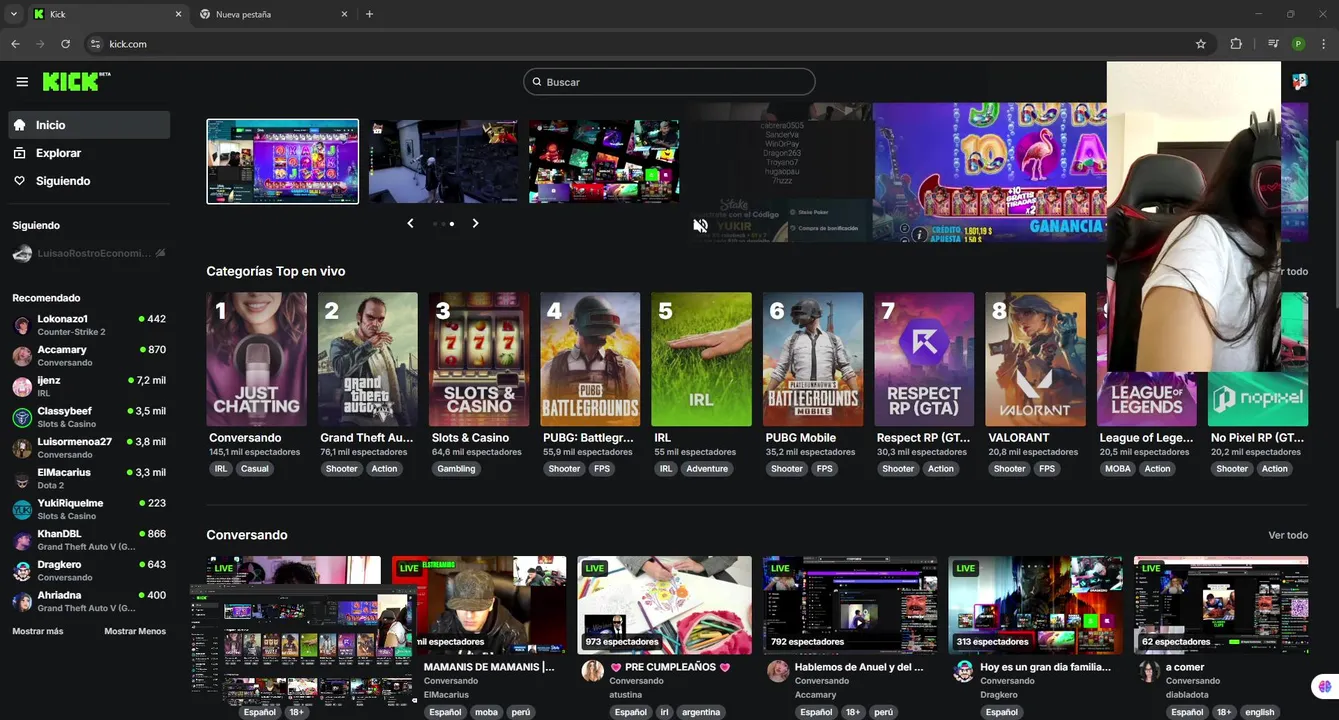Open PUBG Battlegrounds category card

(x=590, y=359)
